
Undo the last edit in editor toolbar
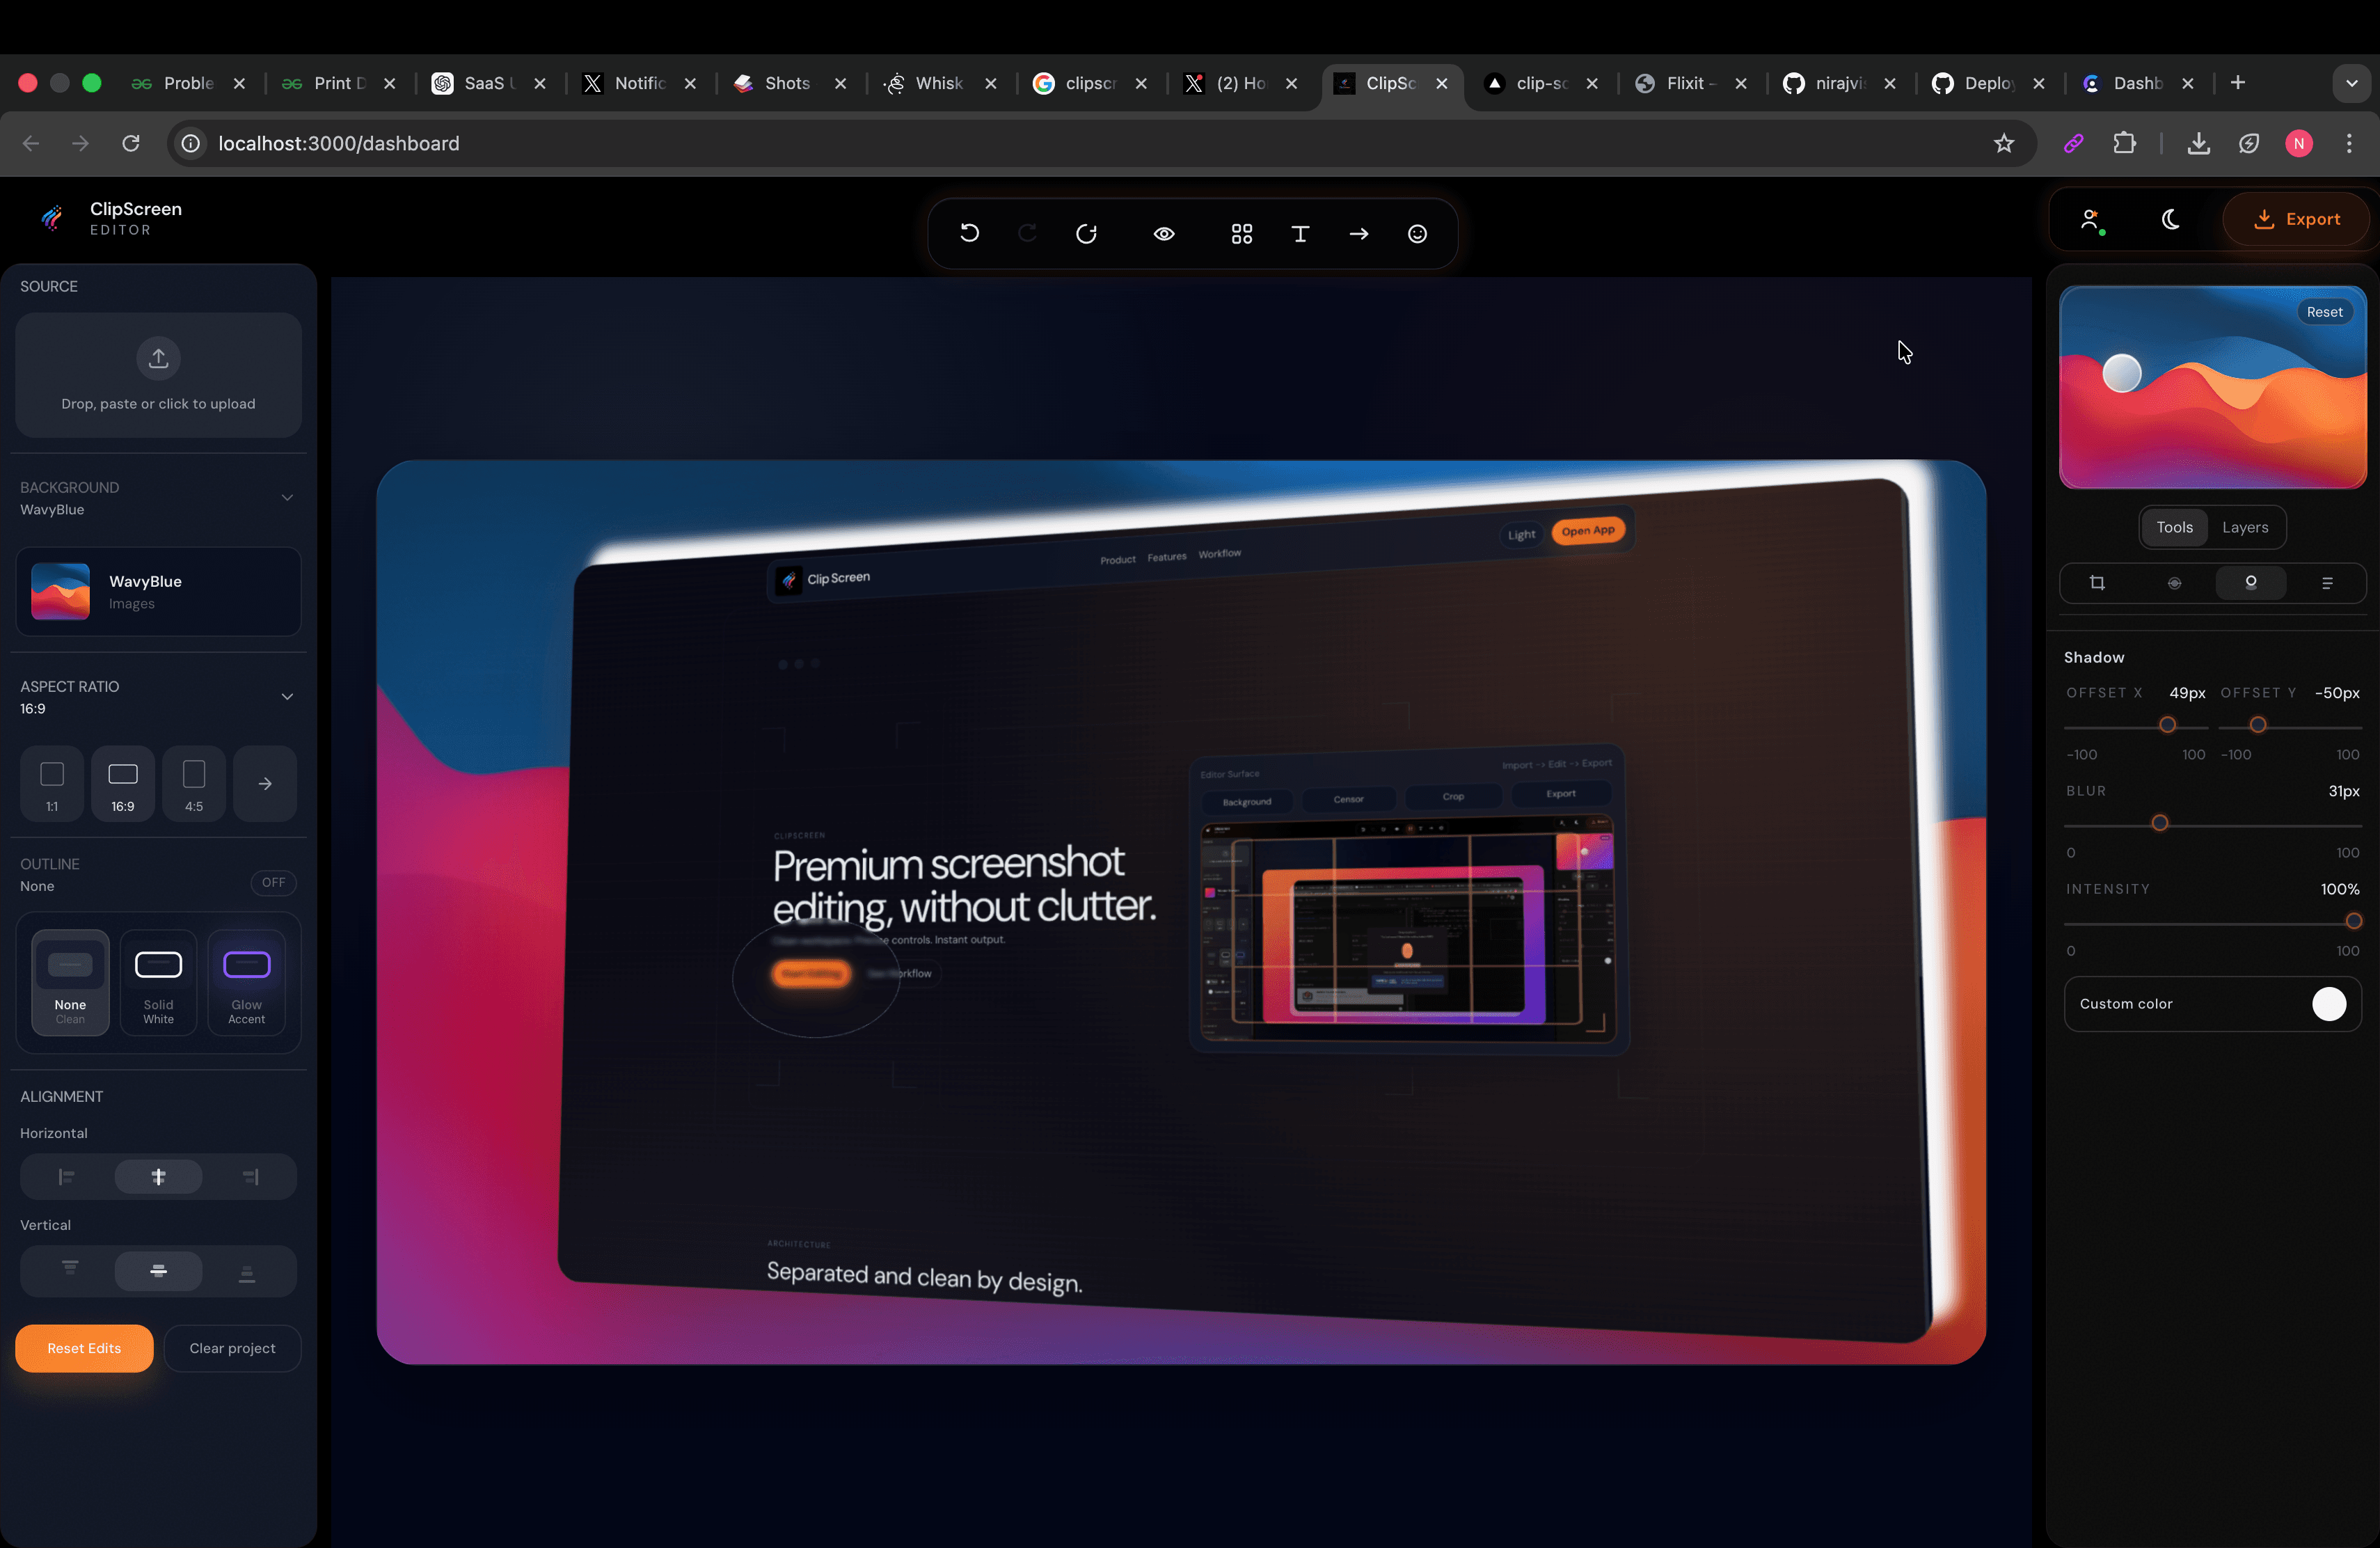969,233
